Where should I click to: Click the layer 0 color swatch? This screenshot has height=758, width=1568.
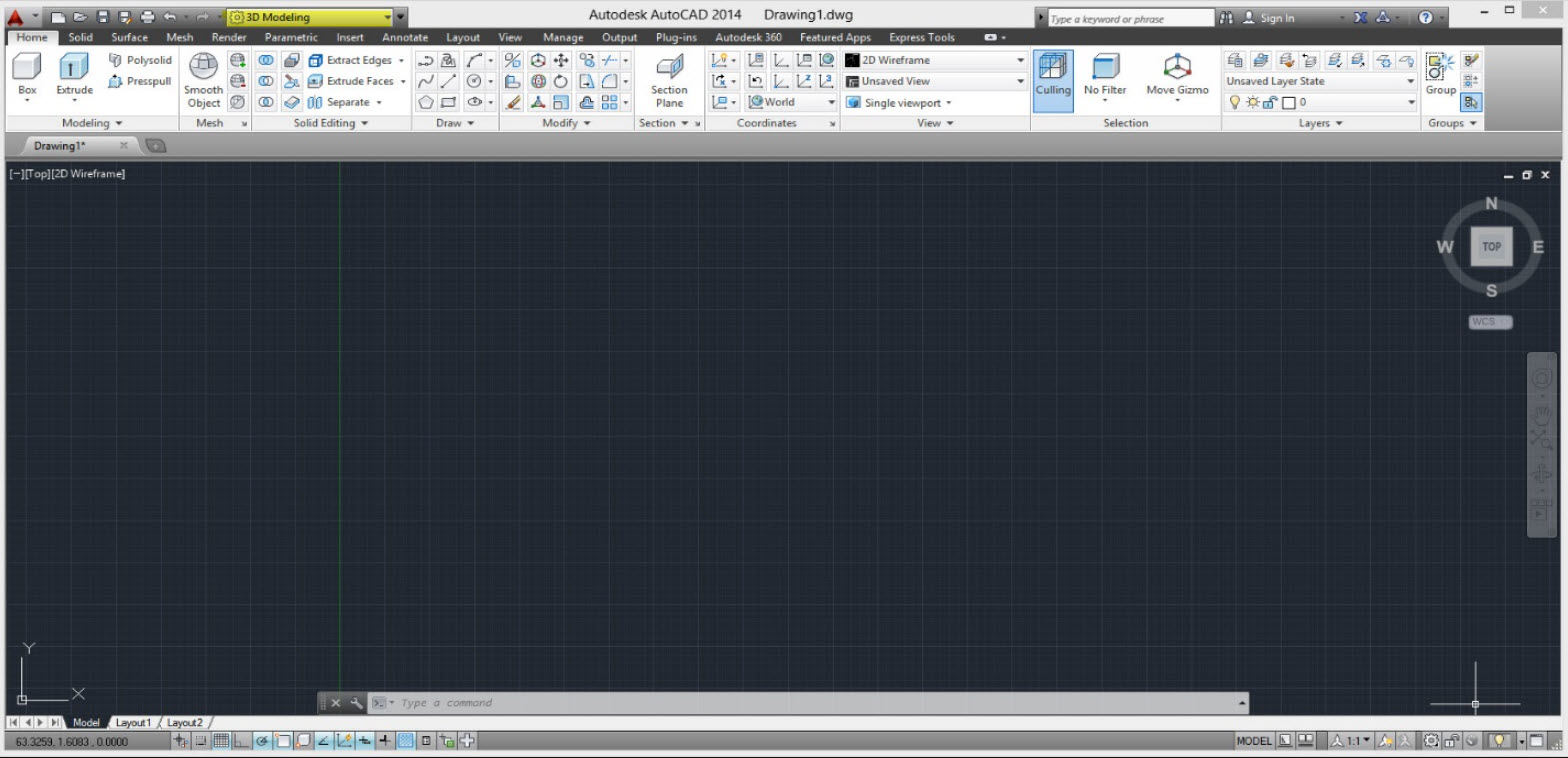click(x=1288, y=102)
